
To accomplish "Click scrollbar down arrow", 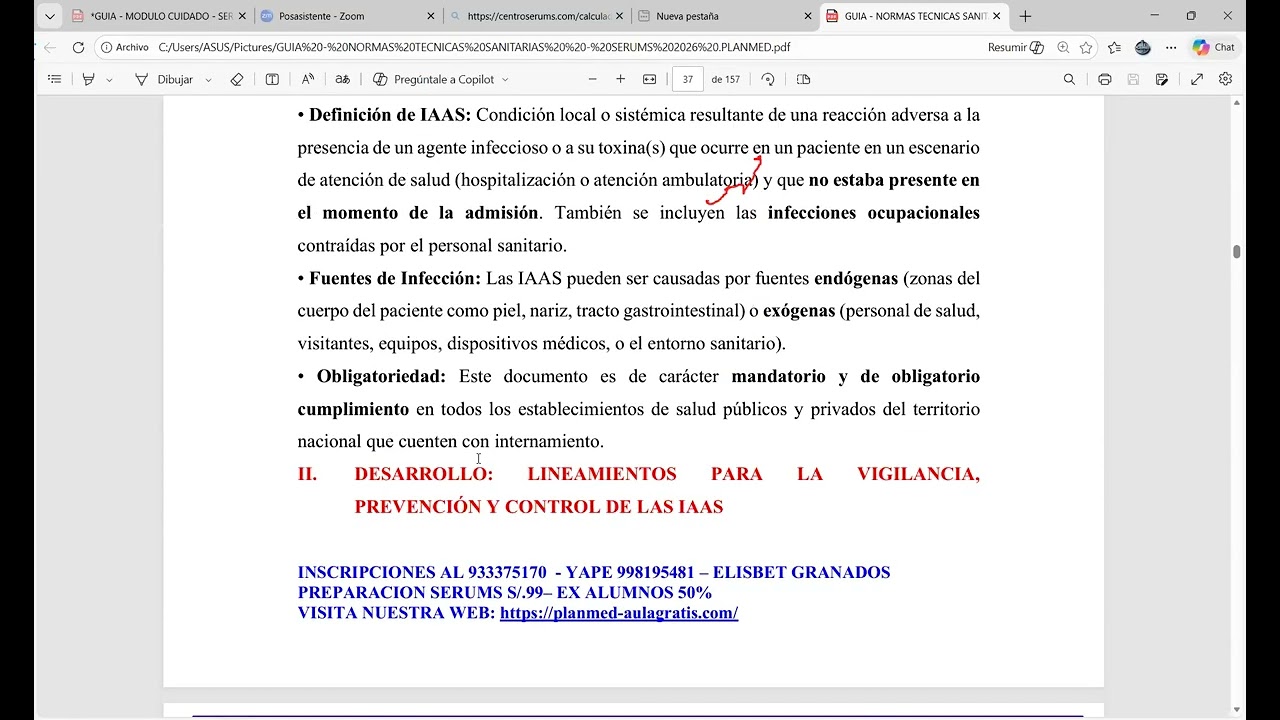I will pos(1237,710).
